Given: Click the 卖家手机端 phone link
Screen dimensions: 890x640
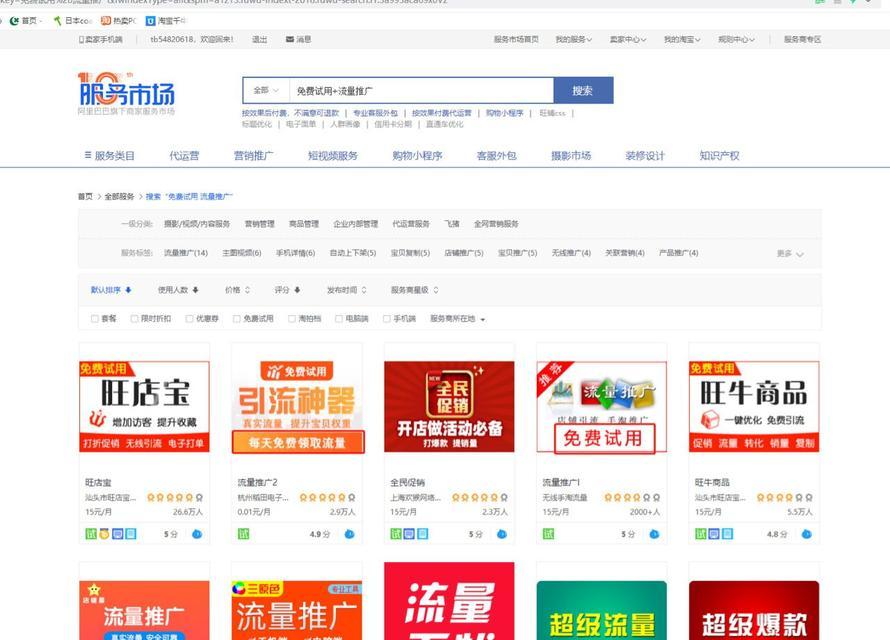Looking at the screenshot, I should 100,39.
